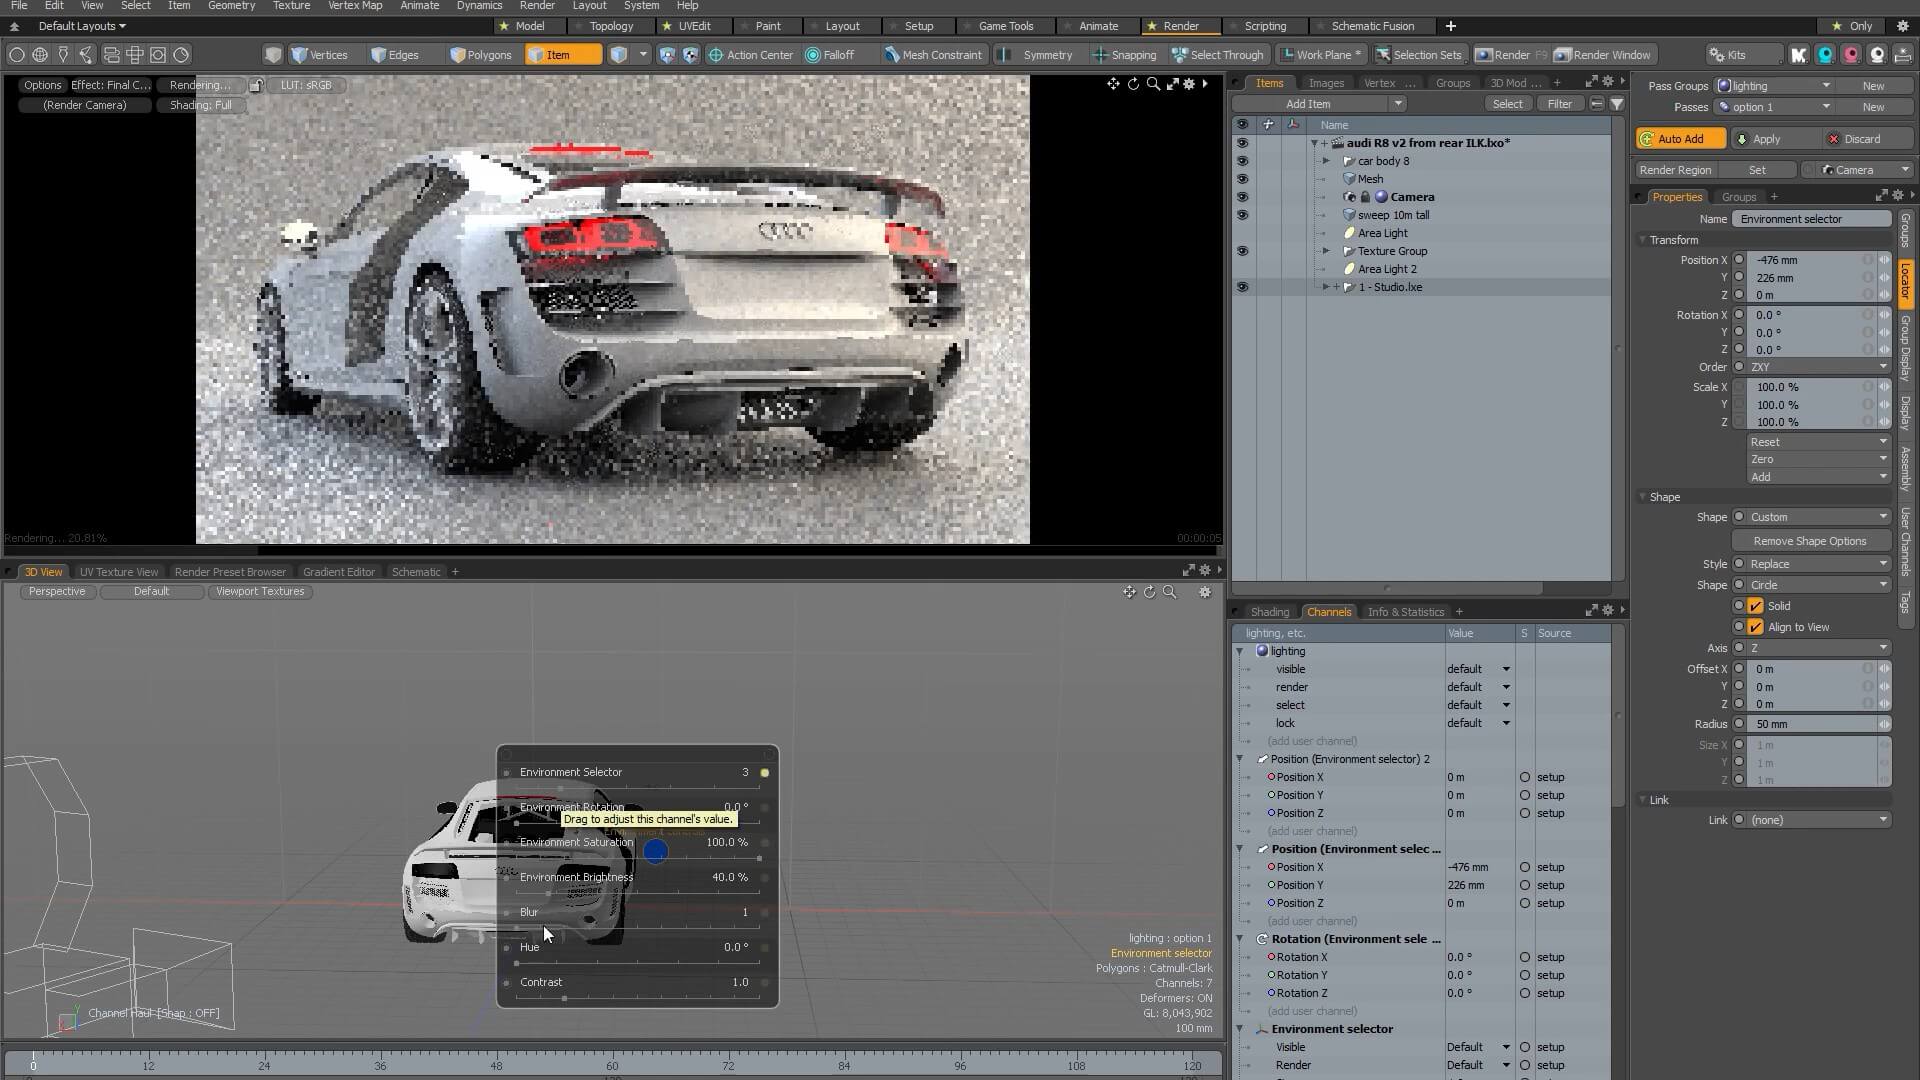This screenshot has height=1080, width=1920.
Task: Uncheck the Solid shape checkbox
Action: [1755, 606]
